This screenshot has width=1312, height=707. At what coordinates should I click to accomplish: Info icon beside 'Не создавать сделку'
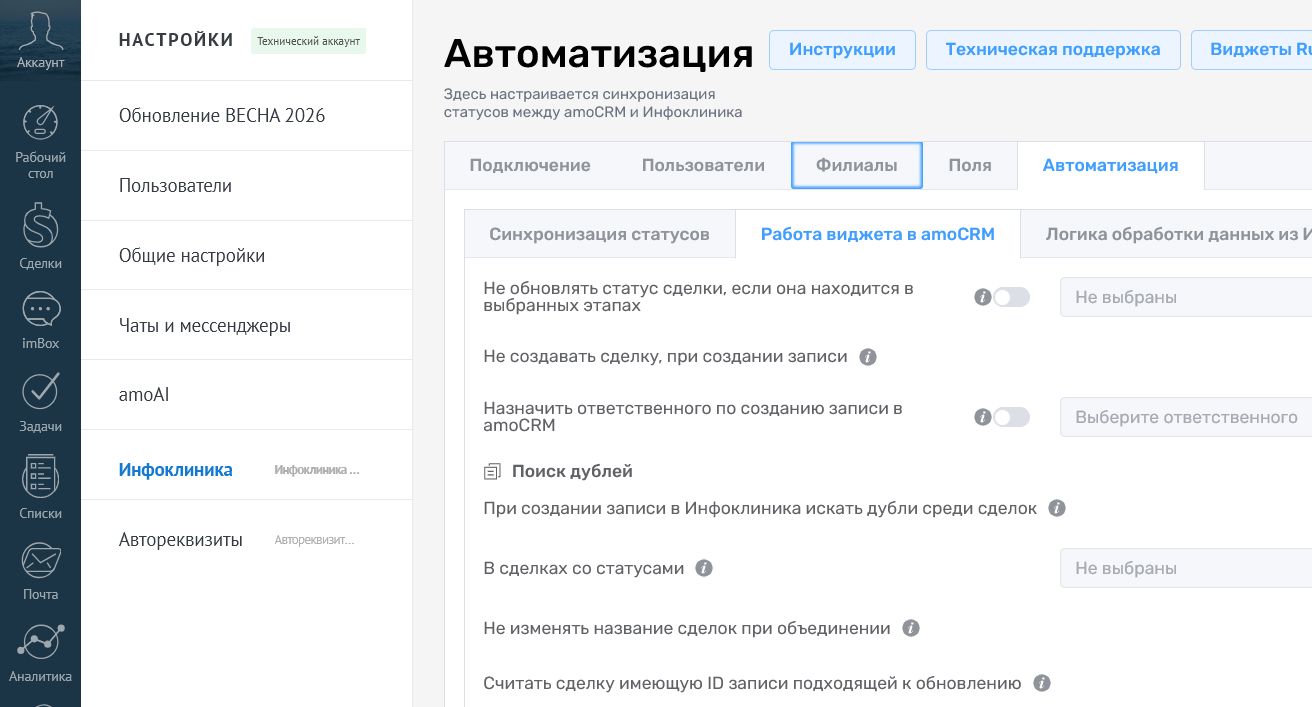[868, 357]
